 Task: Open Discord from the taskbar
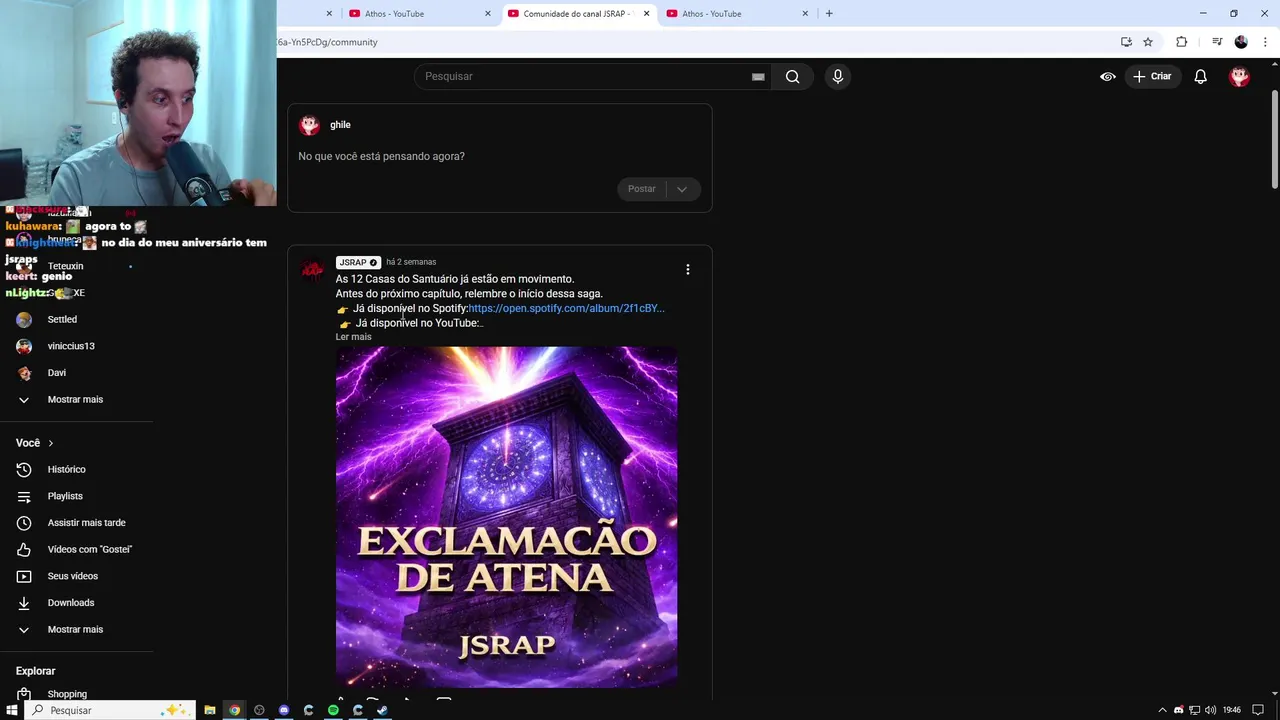click(284, 710)
